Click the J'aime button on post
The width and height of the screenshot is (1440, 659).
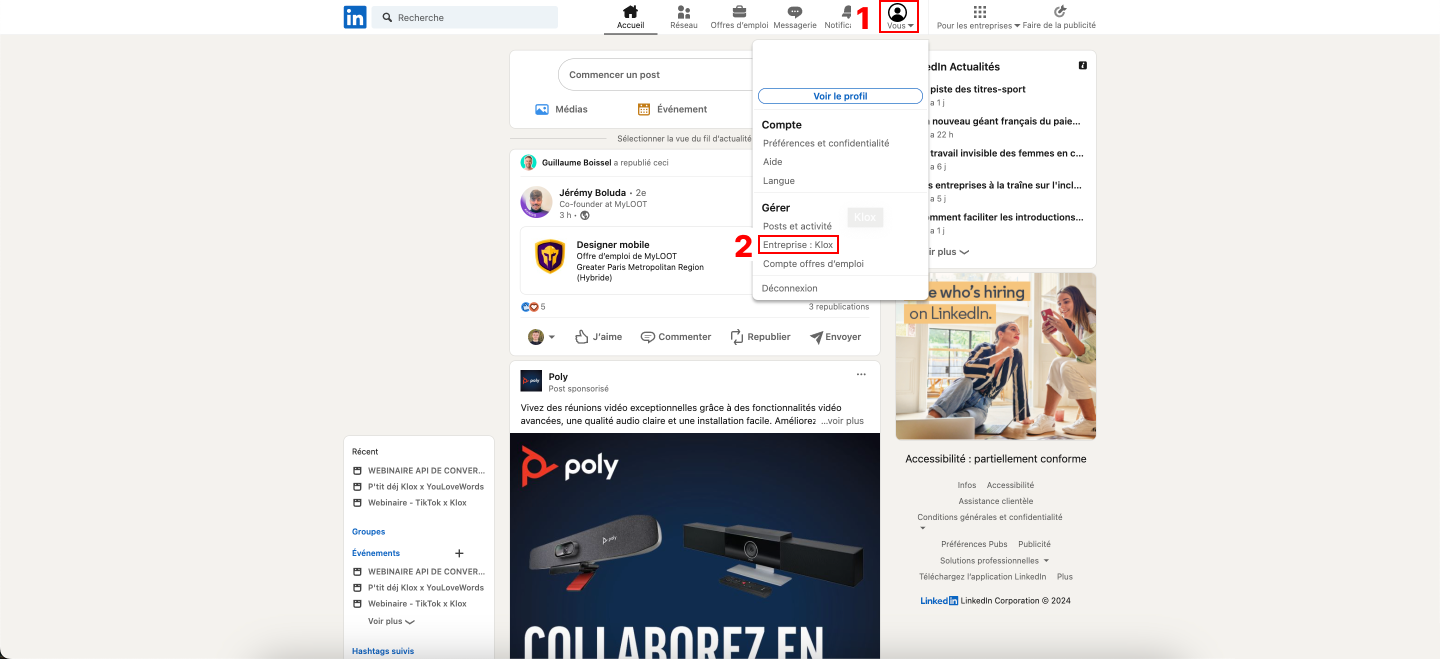598,337
